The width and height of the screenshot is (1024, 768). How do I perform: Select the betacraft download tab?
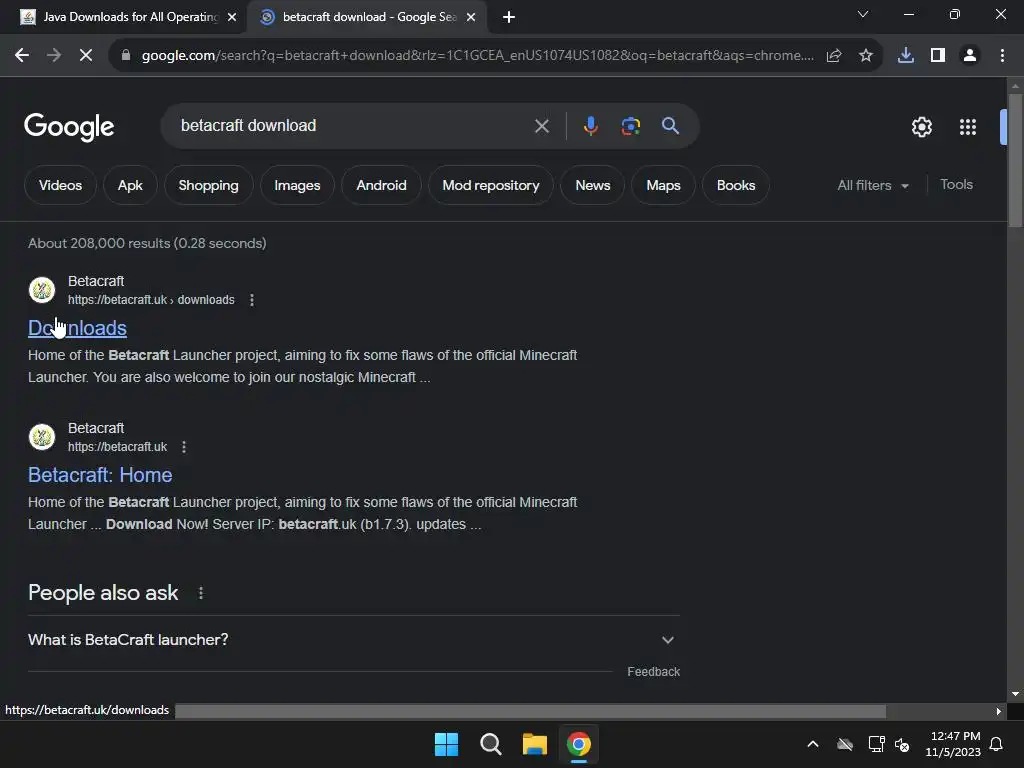(369, 17)
